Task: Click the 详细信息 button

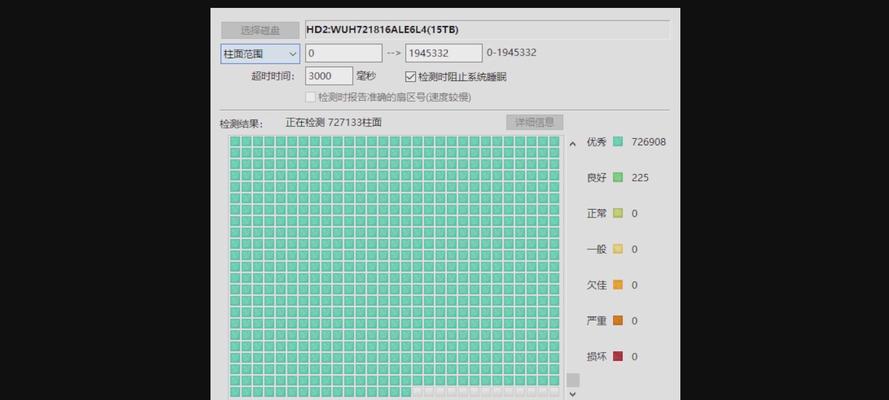Action: click(534, 122)
